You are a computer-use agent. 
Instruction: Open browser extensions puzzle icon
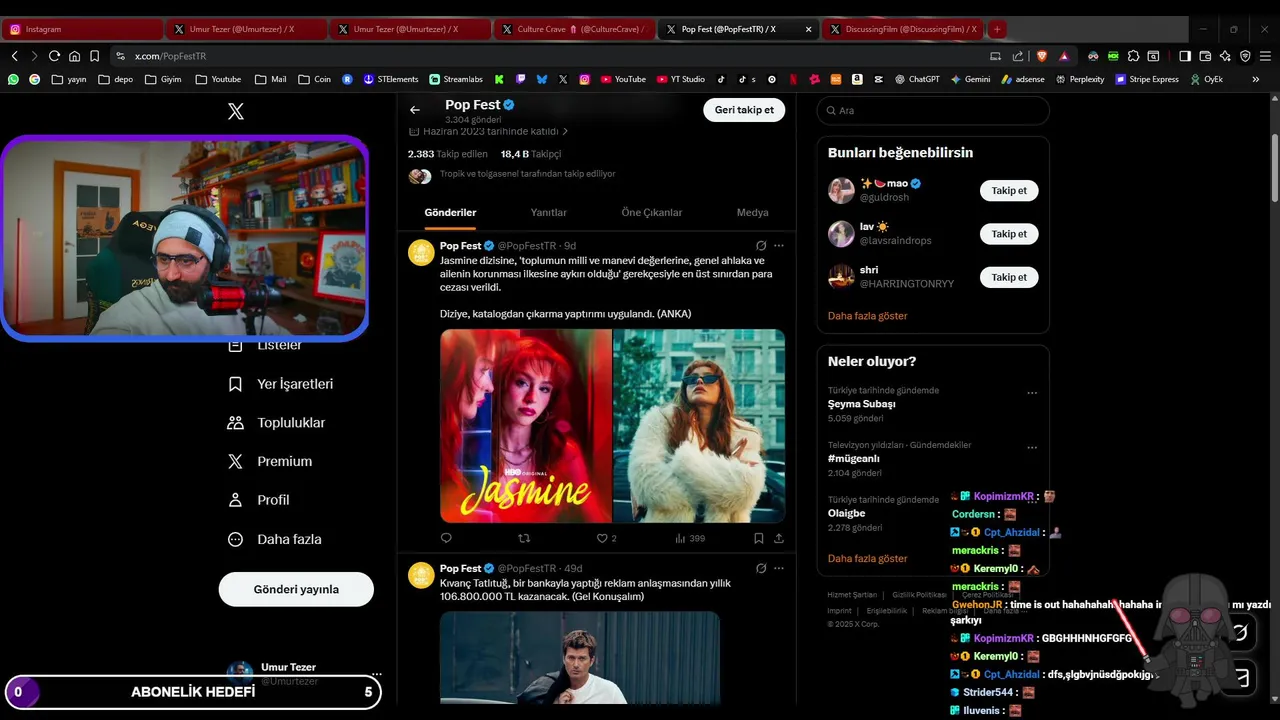1133,56
